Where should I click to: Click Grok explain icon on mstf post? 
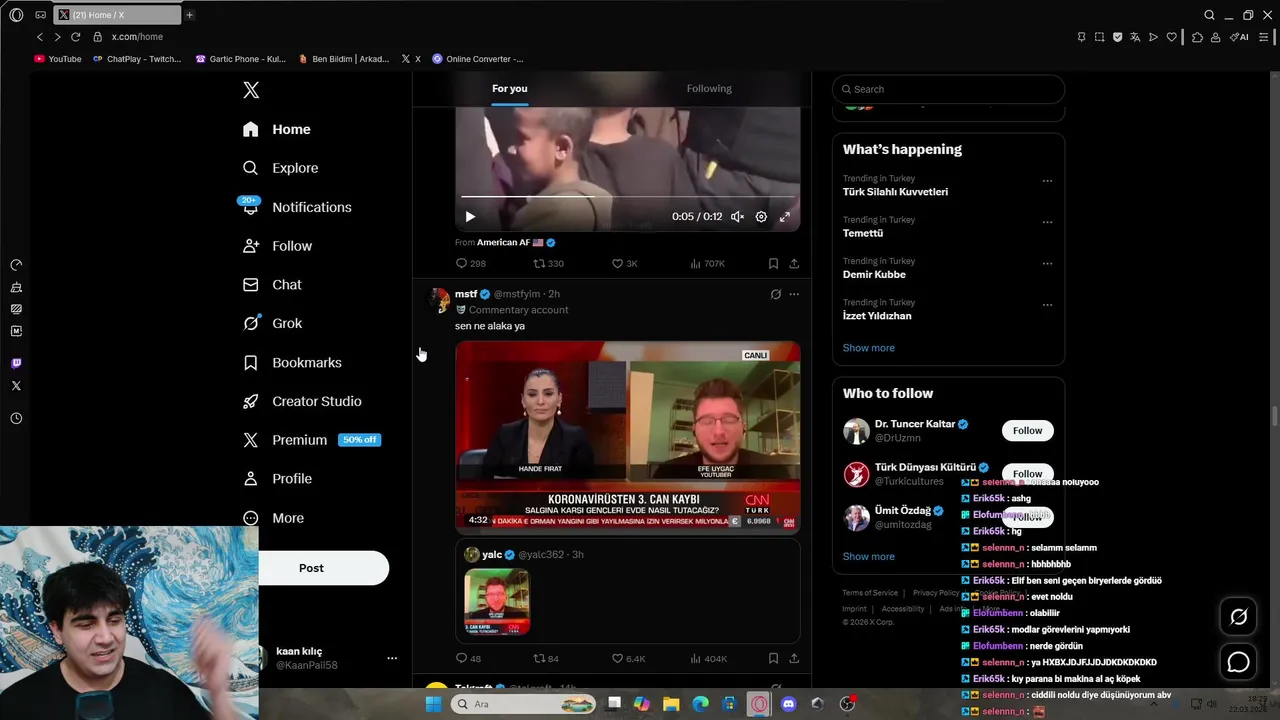(x=775, y=294)
